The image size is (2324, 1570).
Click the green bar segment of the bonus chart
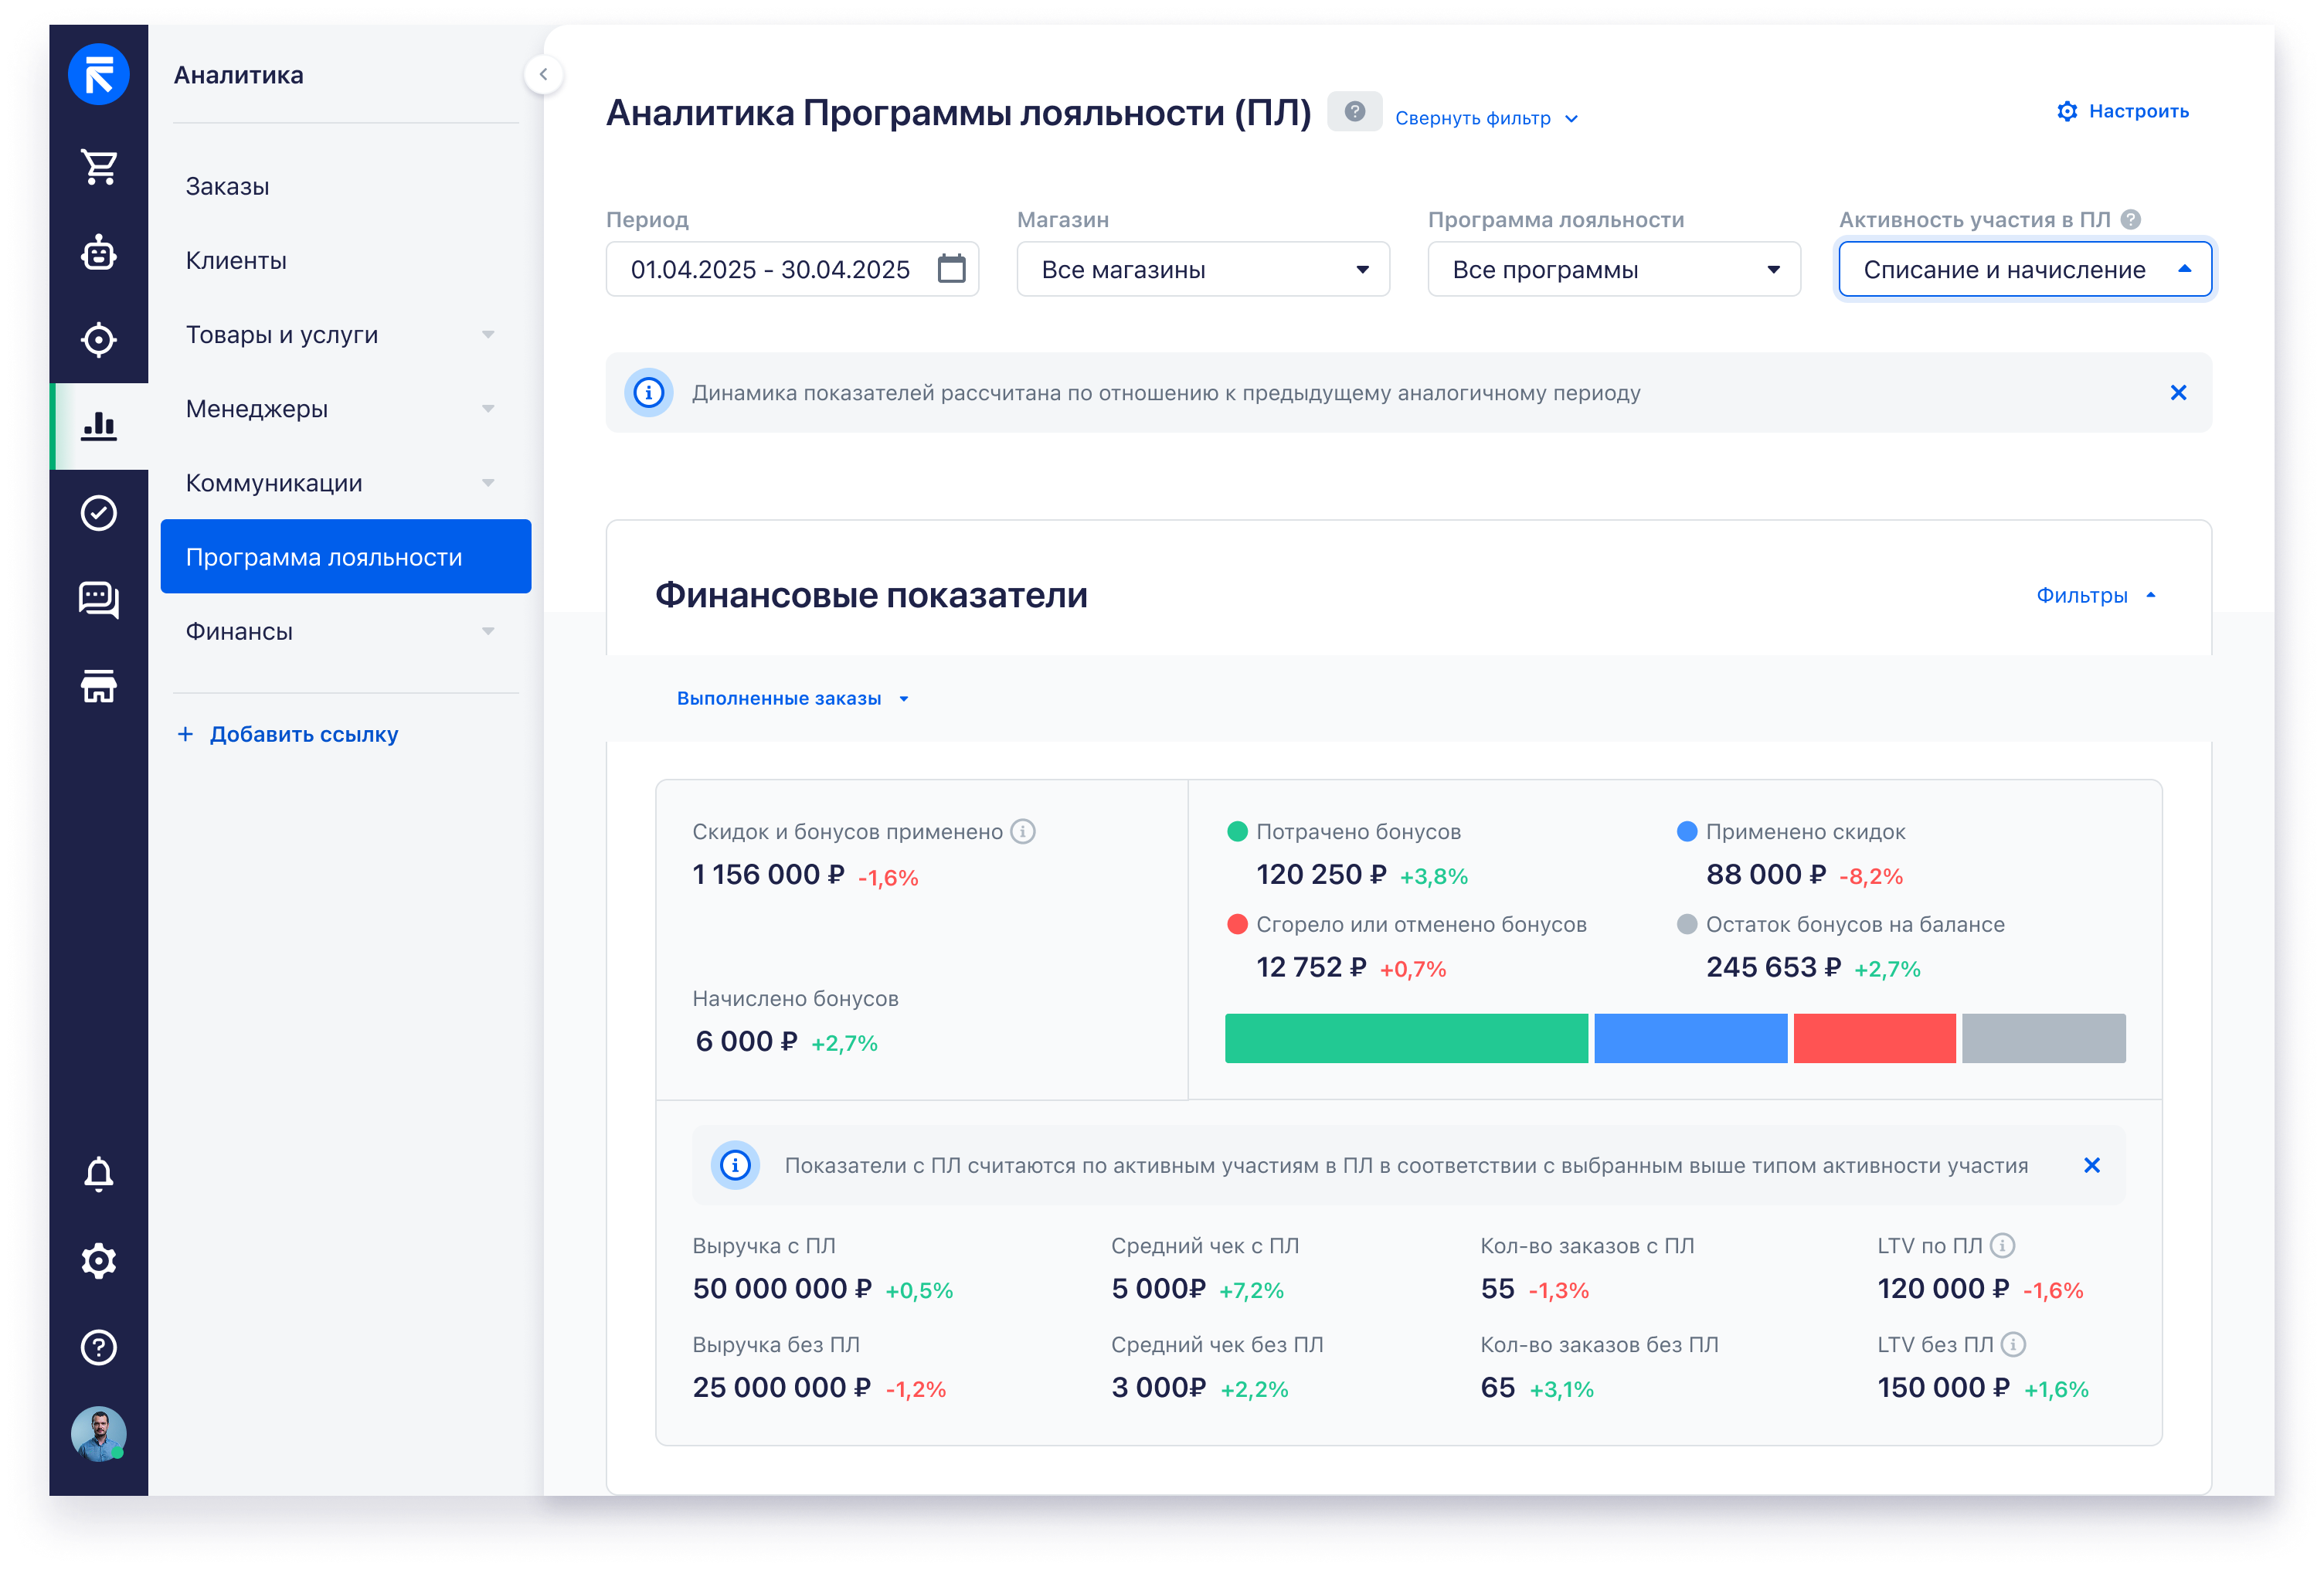click(1406, 1038)
